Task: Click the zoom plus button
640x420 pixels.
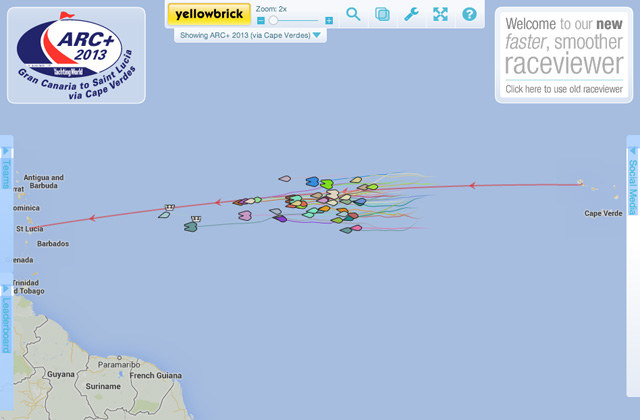Action: (329, 20)
